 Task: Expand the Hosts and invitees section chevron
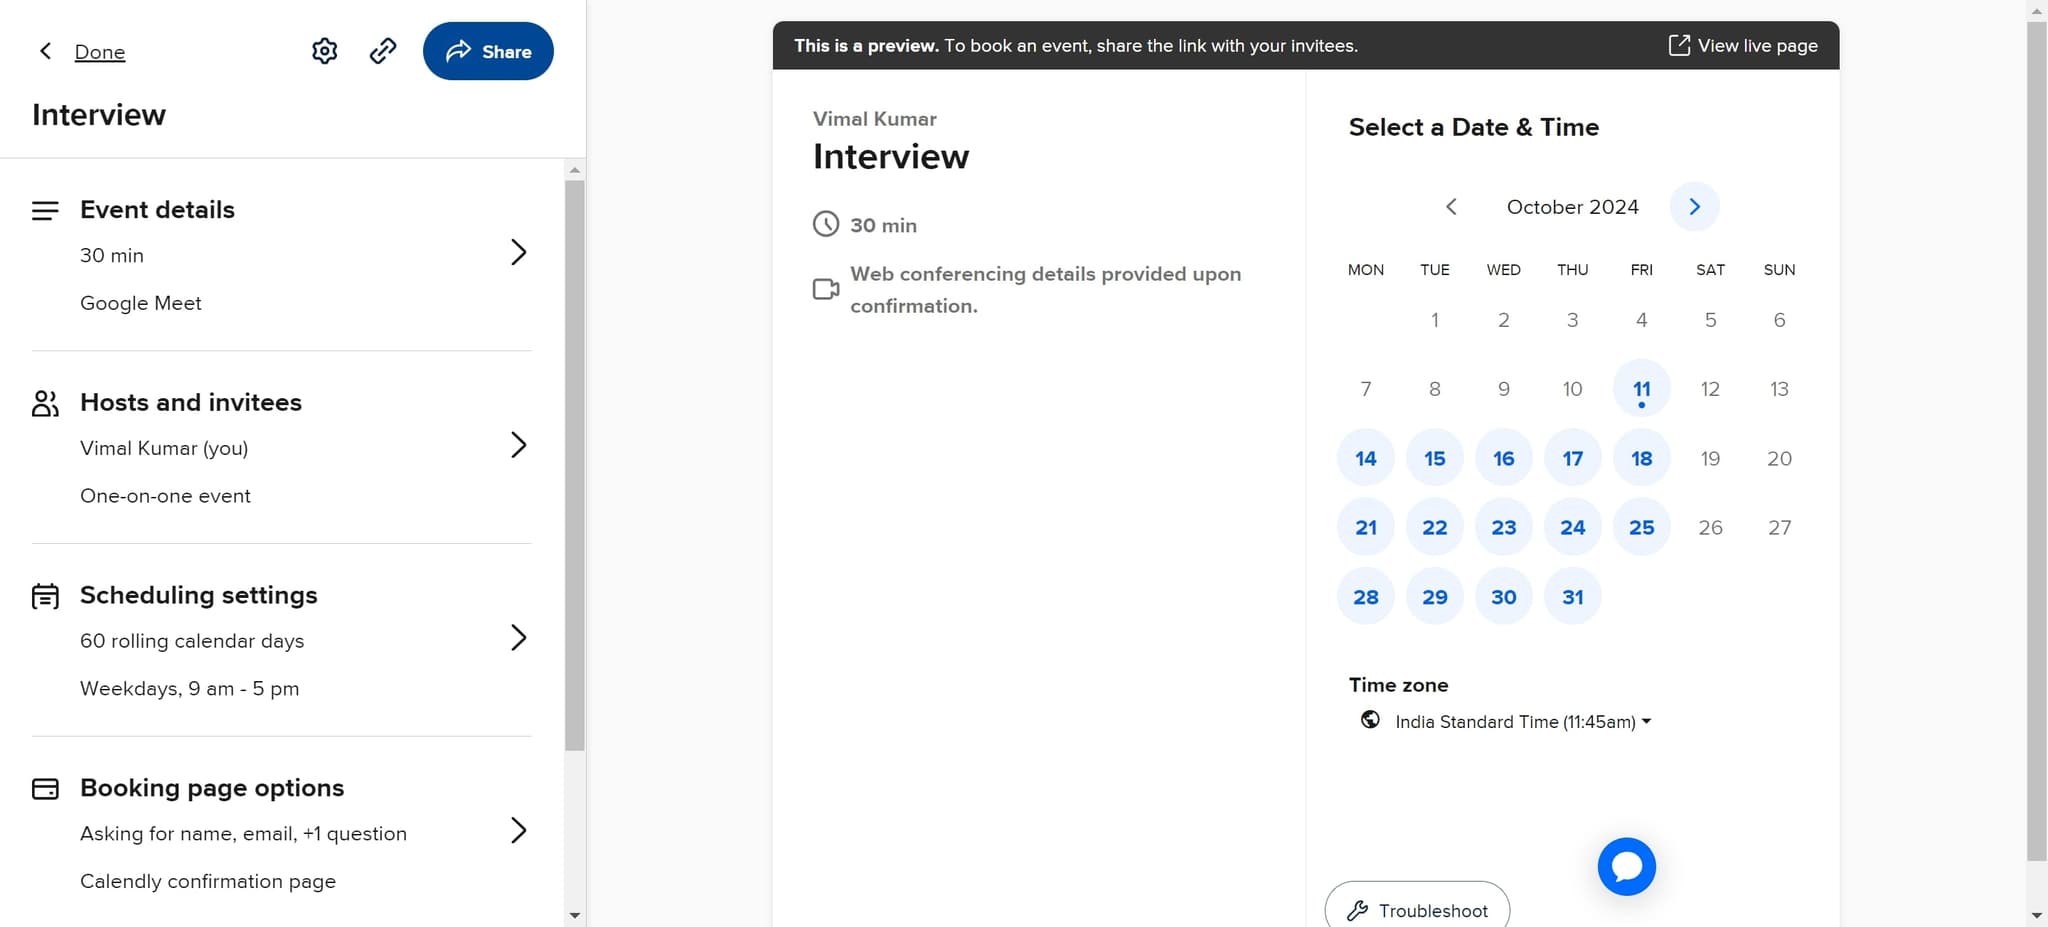[519, 445]
